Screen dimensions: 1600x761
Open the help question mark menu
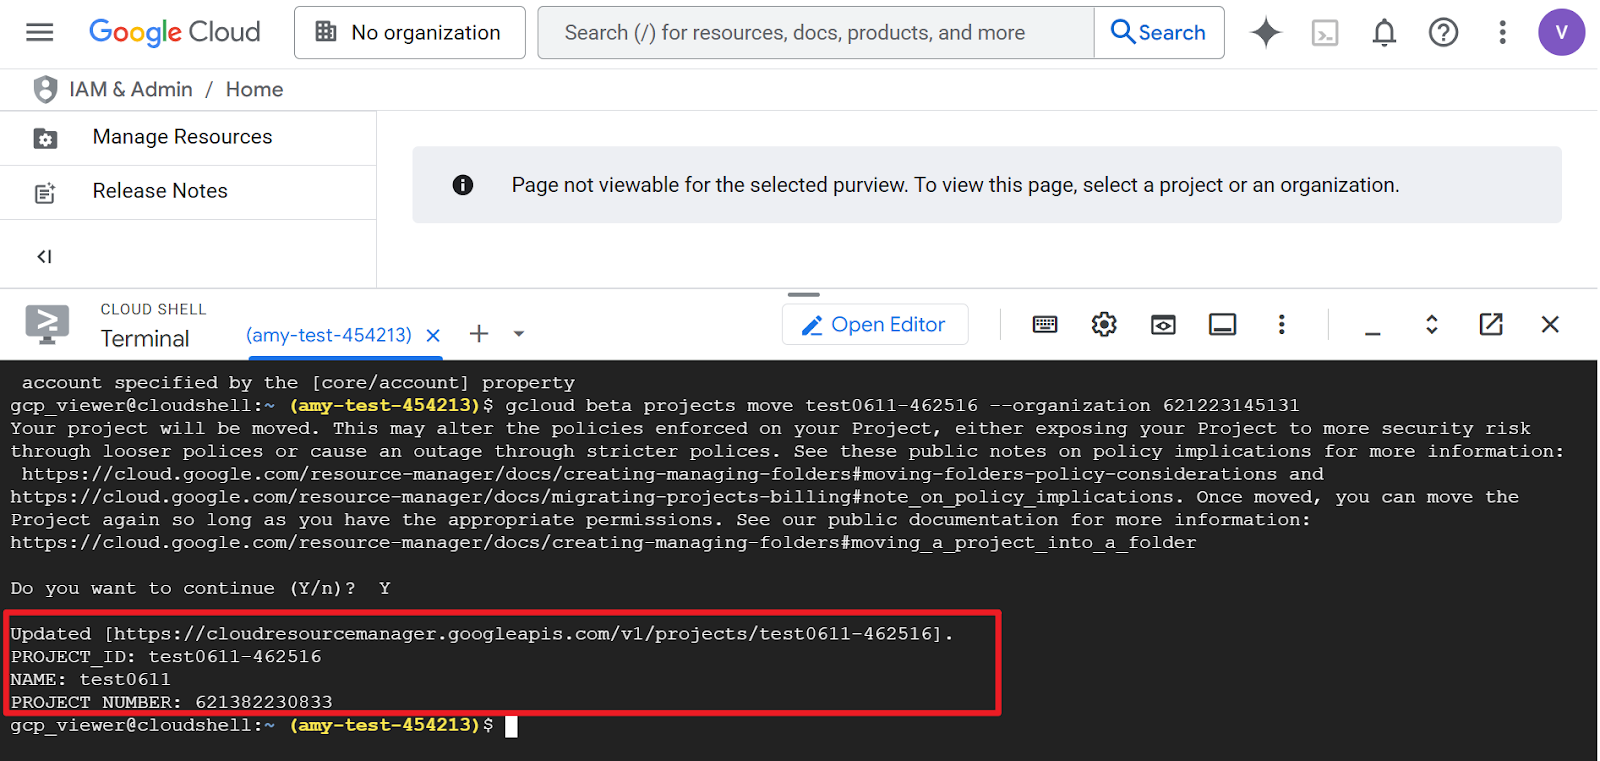1443,33
